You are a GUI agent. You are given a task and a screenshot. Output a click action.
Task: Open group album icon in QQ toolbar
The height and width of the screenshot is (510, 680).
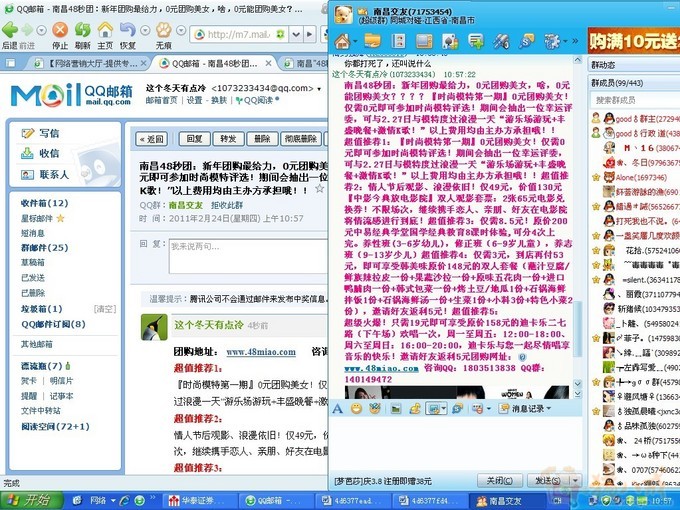(398, 42)
